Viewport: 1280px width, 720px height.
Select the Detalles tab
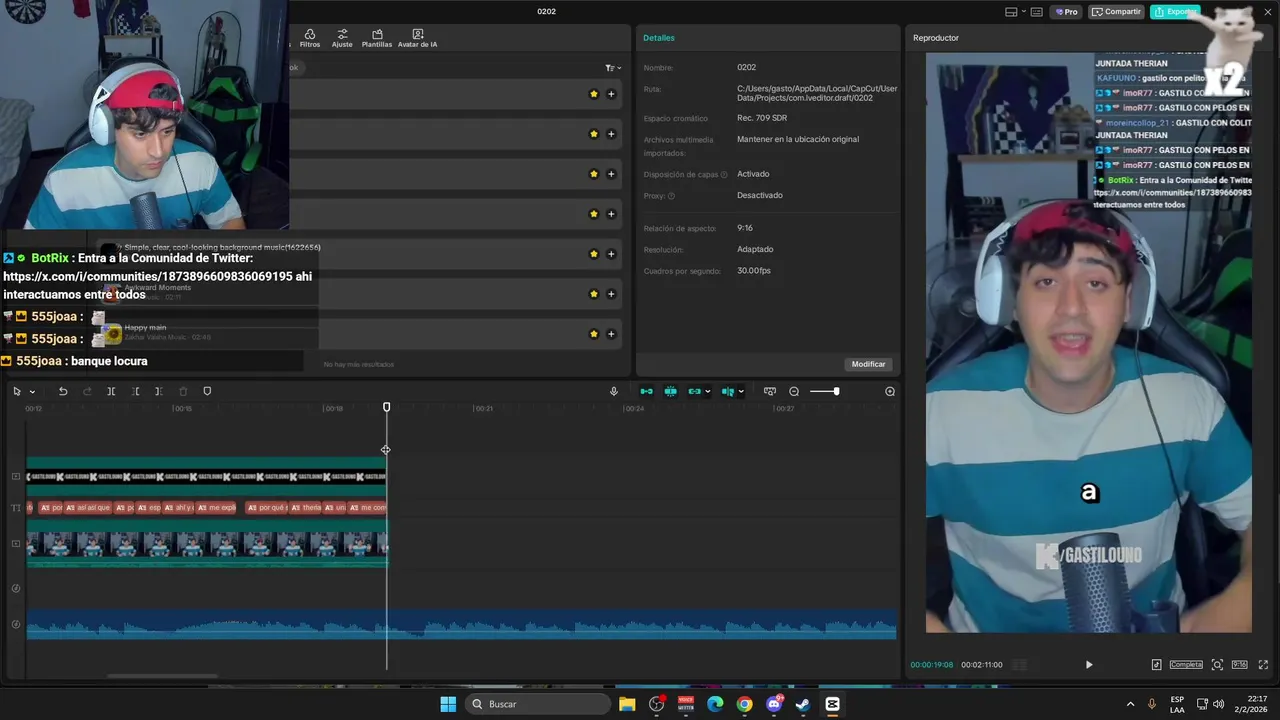659,38
